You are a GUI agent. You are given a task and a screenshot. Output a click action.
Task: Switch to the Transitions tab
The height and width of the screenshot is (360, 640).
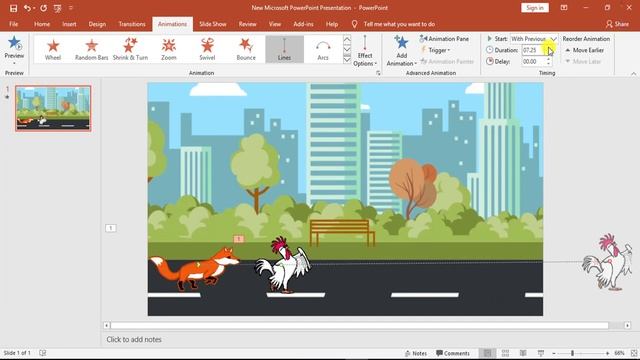tap(132, 24)
